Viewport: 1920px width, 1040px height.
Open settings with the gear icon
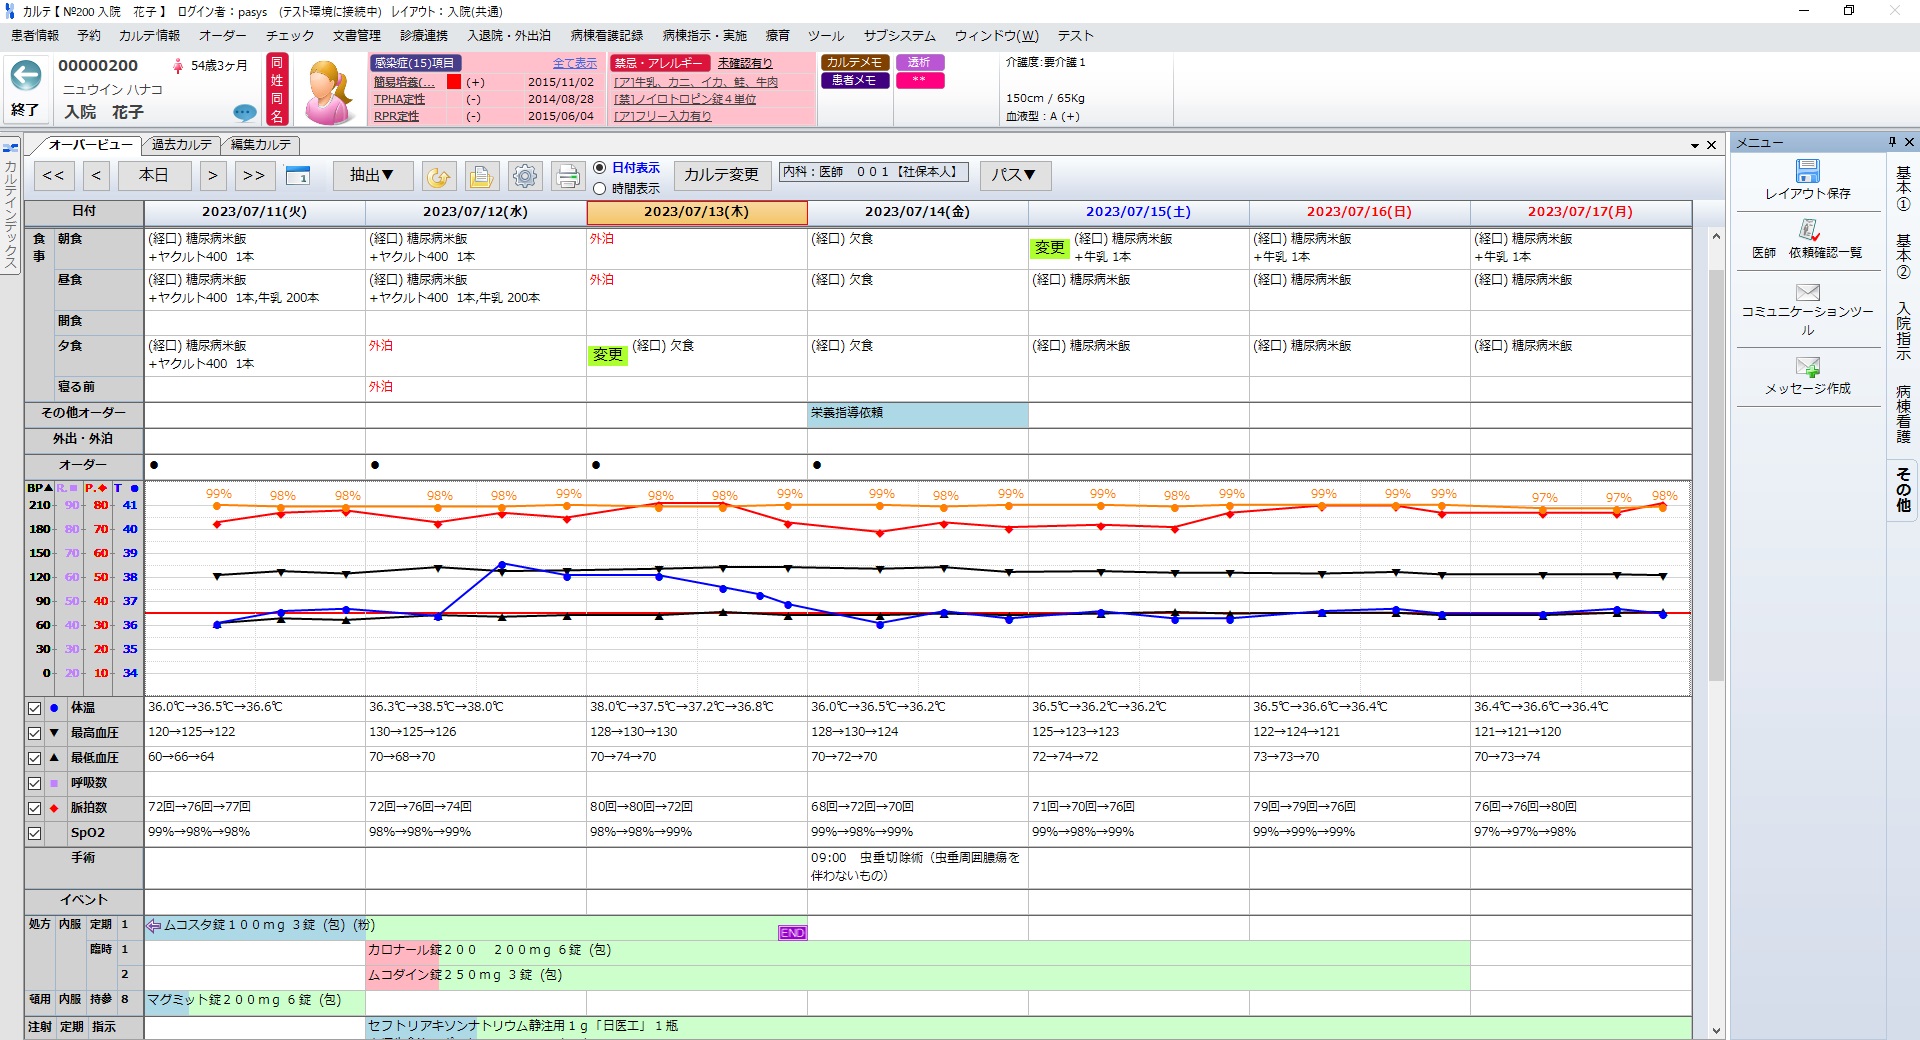coord(524,176)
